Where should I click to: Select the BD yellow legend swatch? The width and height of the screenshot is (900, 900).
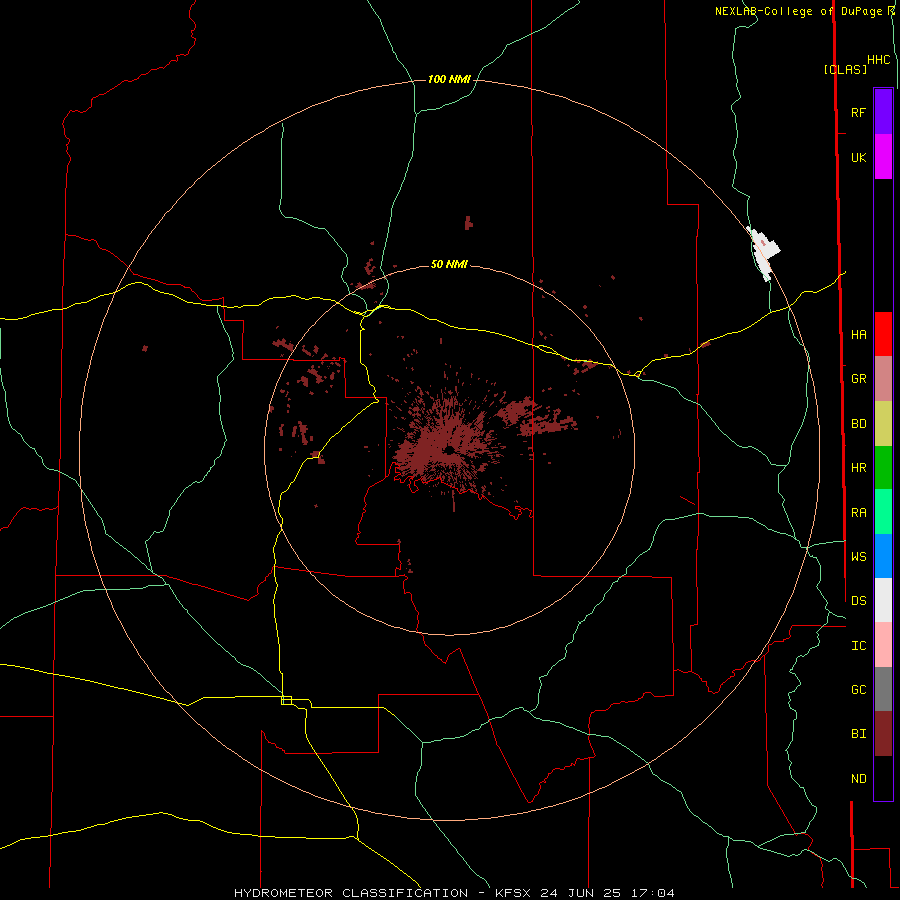(883, 424)
